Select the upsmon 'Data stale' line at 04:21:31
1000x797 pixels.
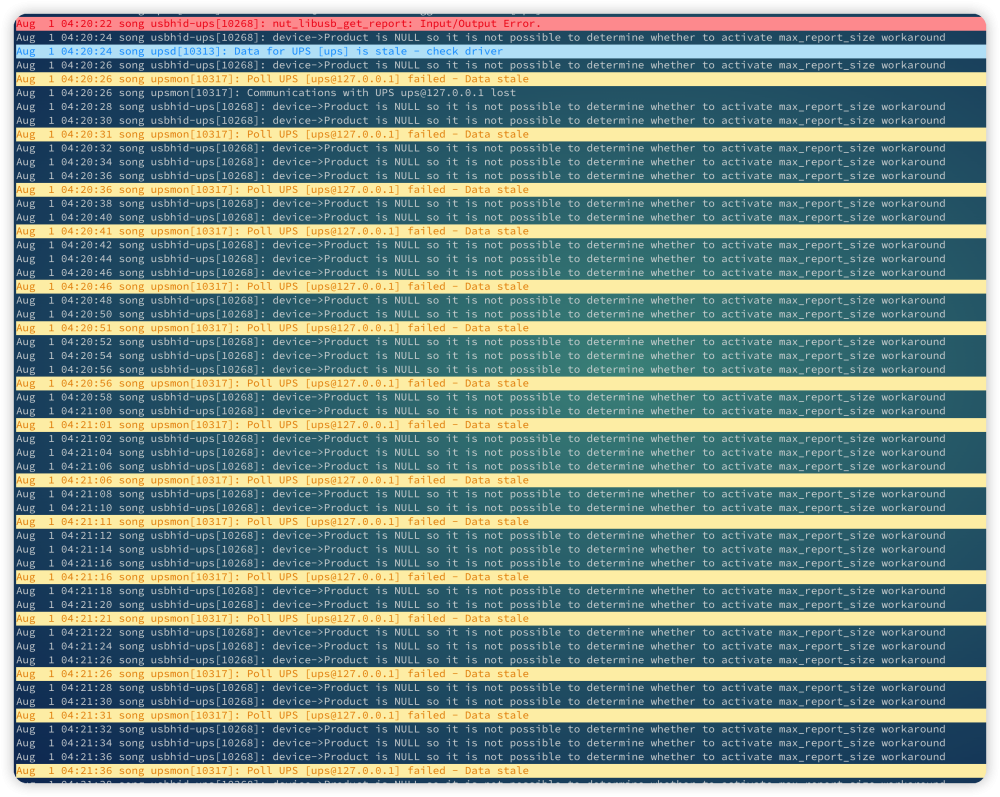[500, 716]
